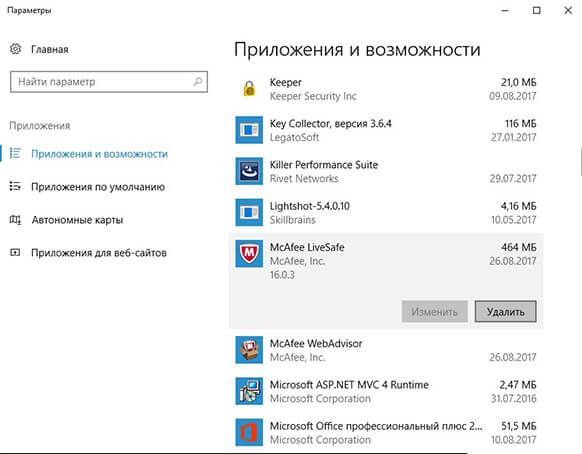The height and width of the screenshot is (454, 582).
Task: Click the 09.08.2017 install date
Action: point(513,96)
